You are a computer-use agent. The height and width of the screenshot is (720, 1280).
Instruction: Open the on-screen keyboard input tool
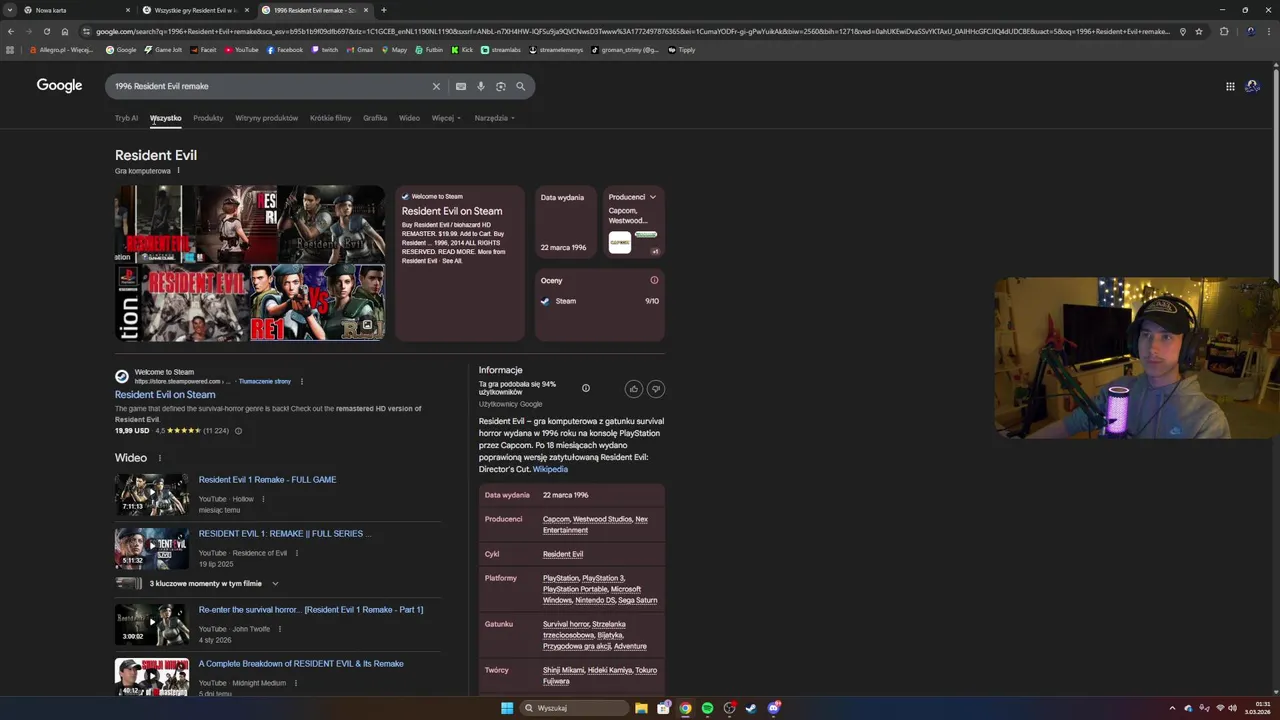(x=461, y=86)
